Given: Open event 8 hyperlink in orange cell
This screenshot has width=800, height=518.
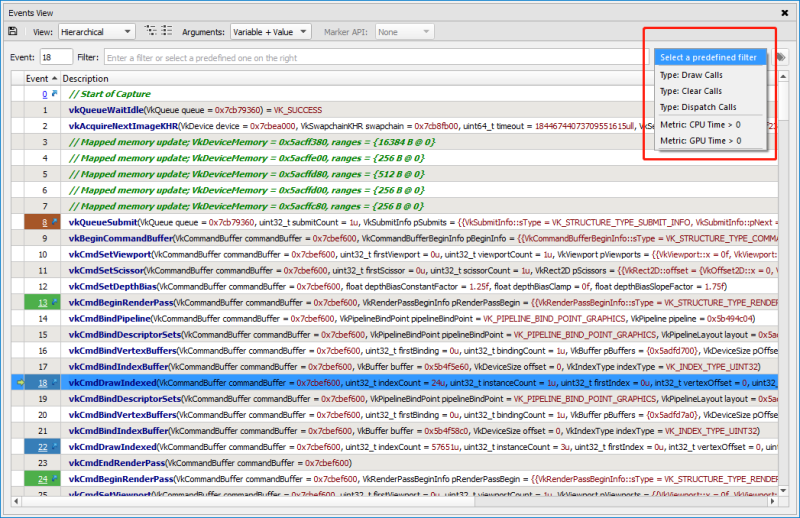Looking at the screenshot, I should [45, 222].
